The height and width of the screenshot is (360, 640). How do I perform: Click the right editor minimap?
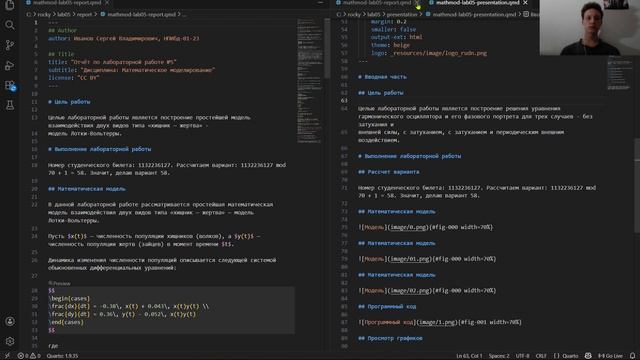pyautogui.click(x=619, y=73)
